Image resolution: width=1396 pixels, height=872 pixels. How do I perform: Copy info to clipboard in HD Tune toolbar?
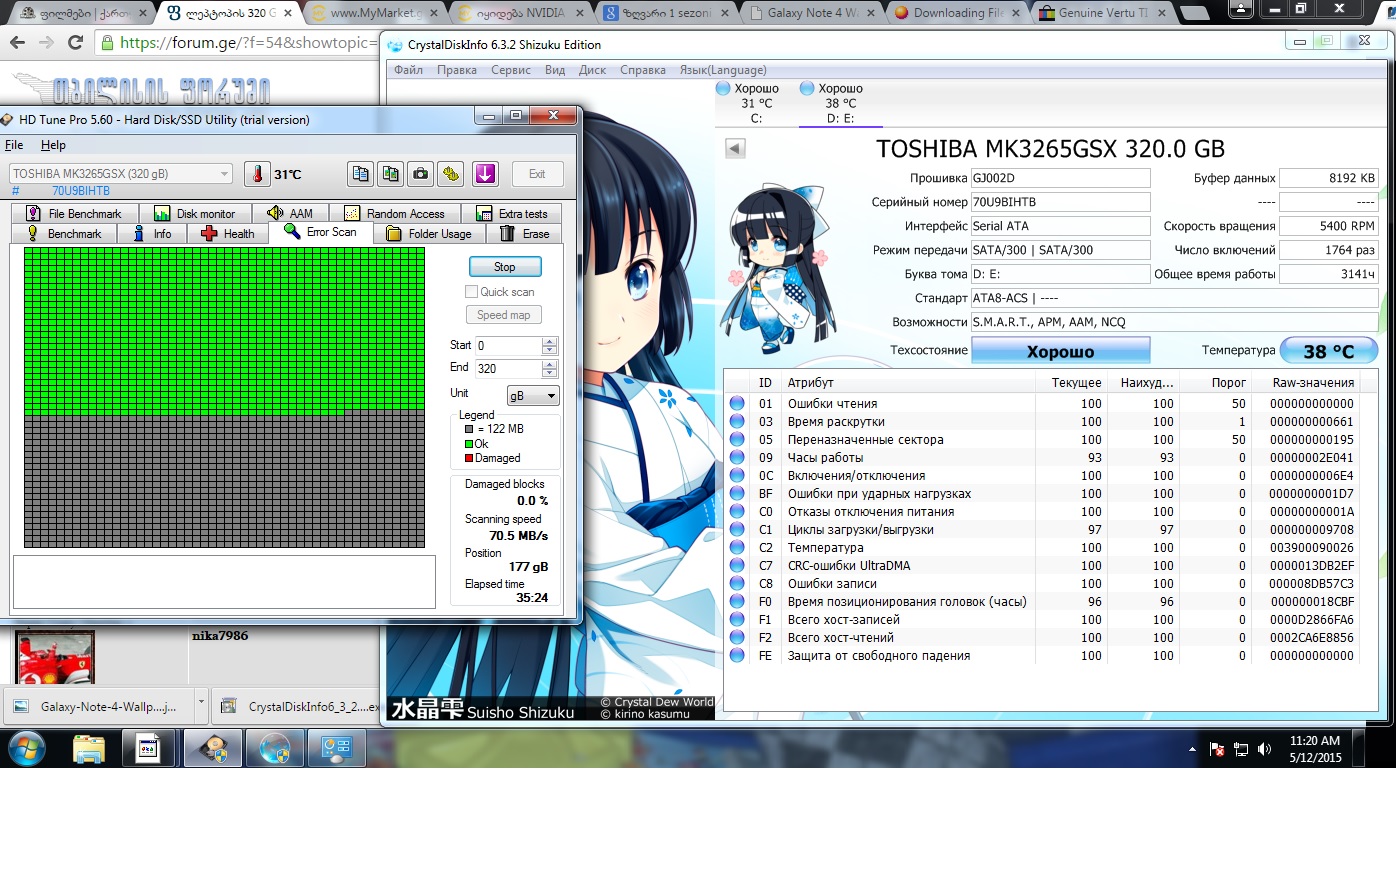pyautogui.click(x=360, y=174)
